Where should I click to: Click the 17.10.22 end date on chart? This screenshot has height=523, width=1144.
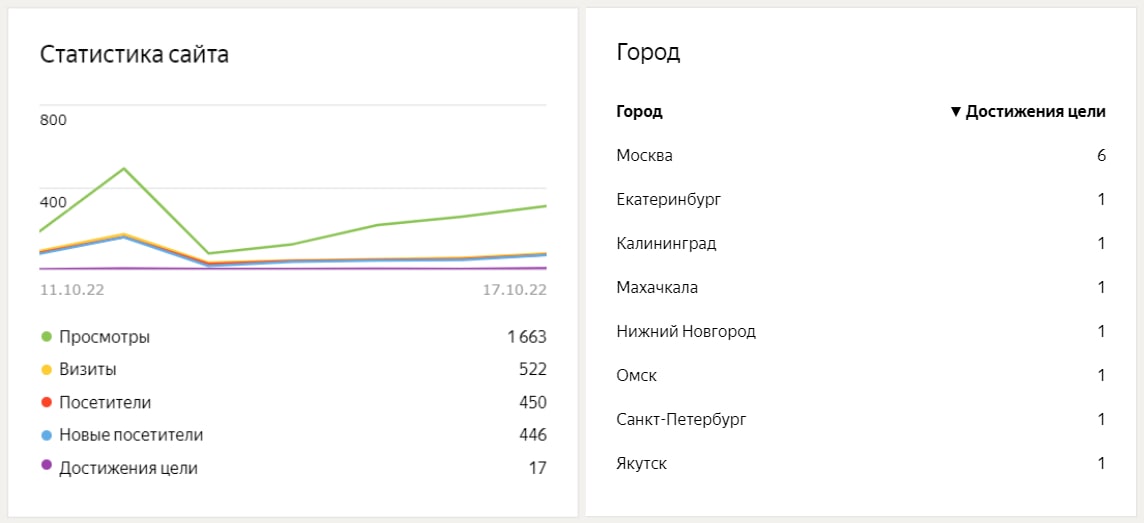click(x=514, y=290)
